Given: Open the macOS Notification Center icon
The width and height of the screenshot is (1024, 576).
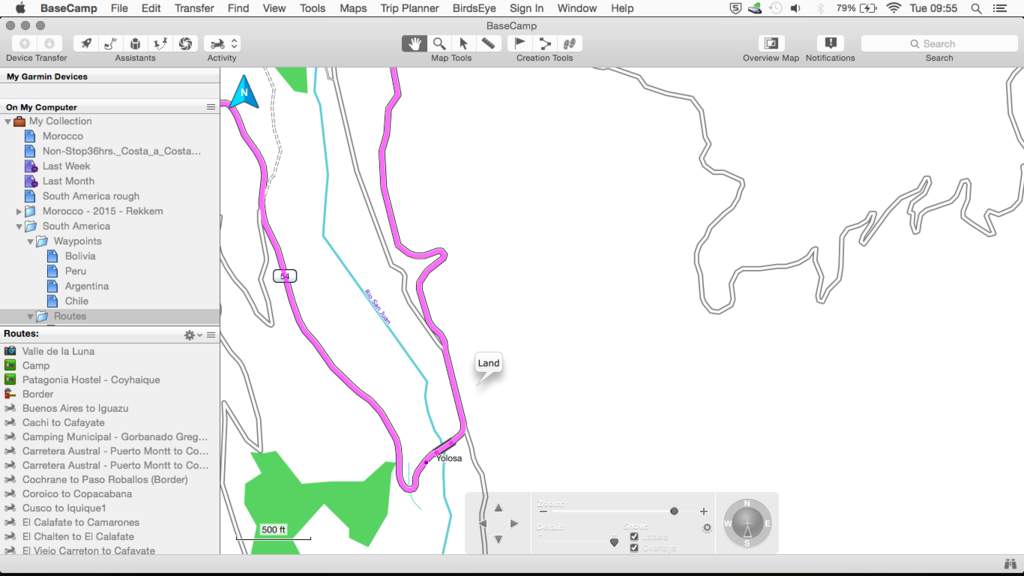Looking at the screenshot, I should click(999, 8).
